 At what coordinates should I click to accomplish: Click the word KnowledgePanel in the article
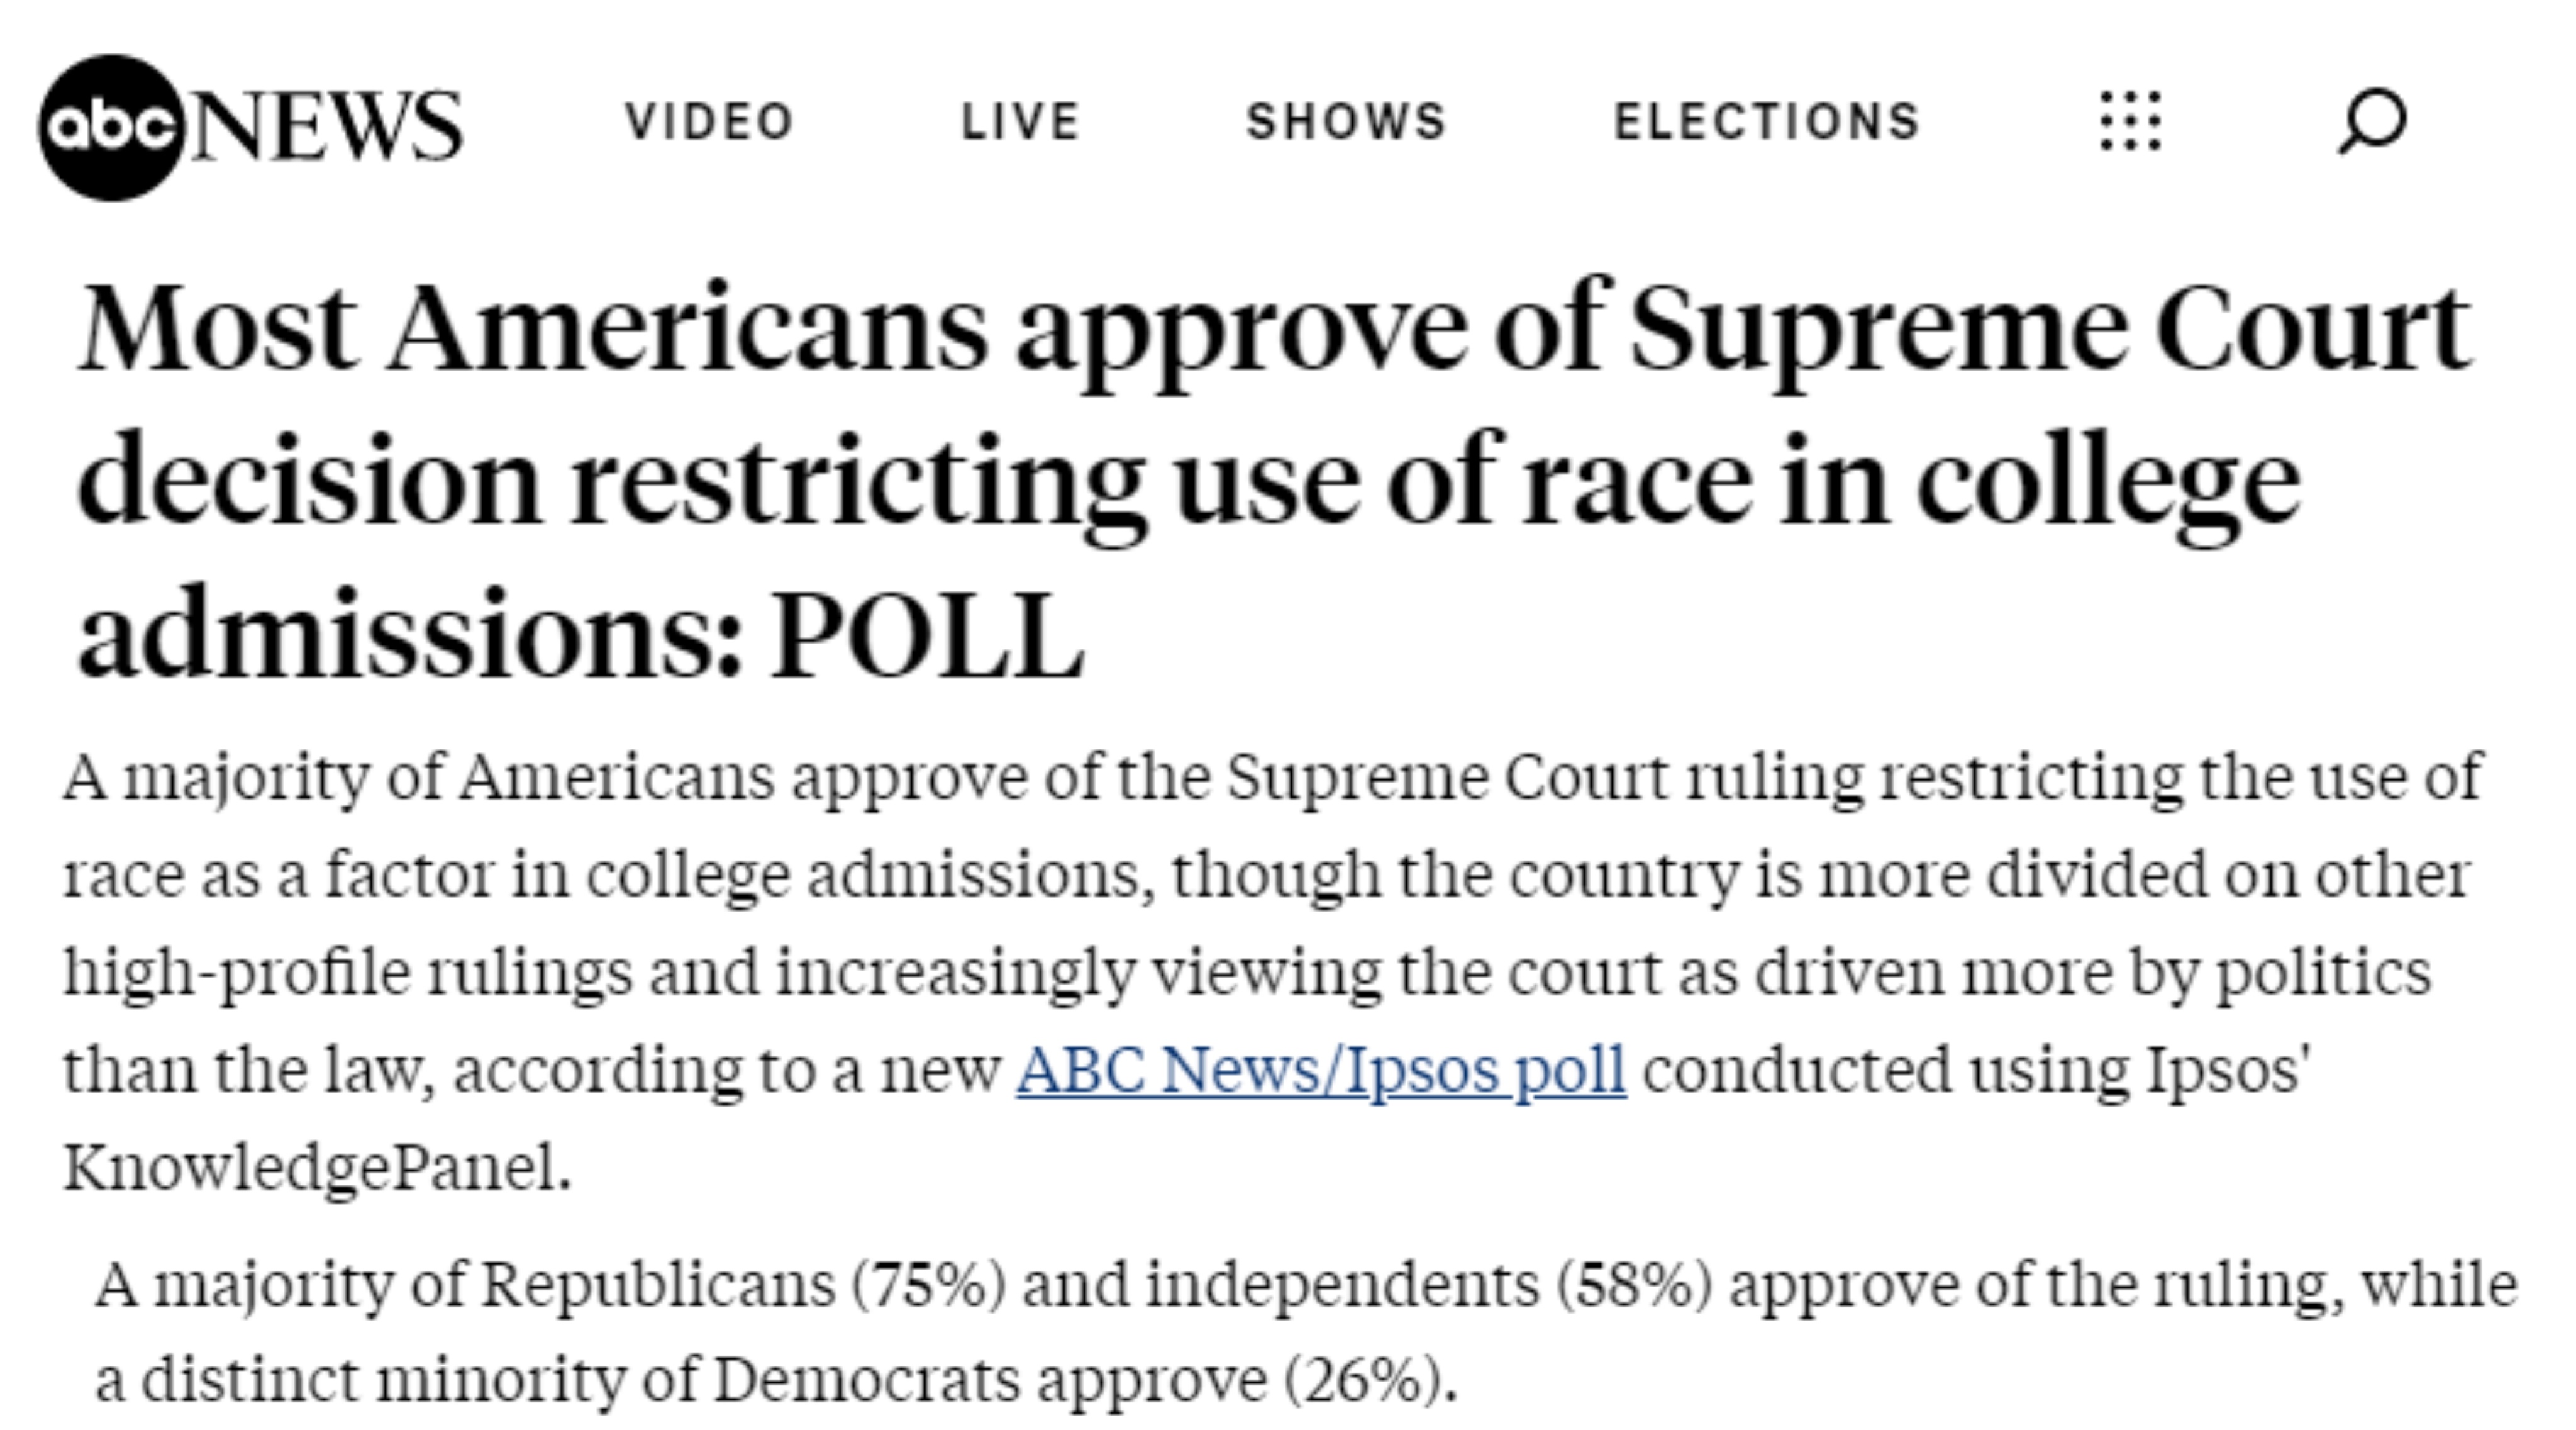coord(317,1168)
